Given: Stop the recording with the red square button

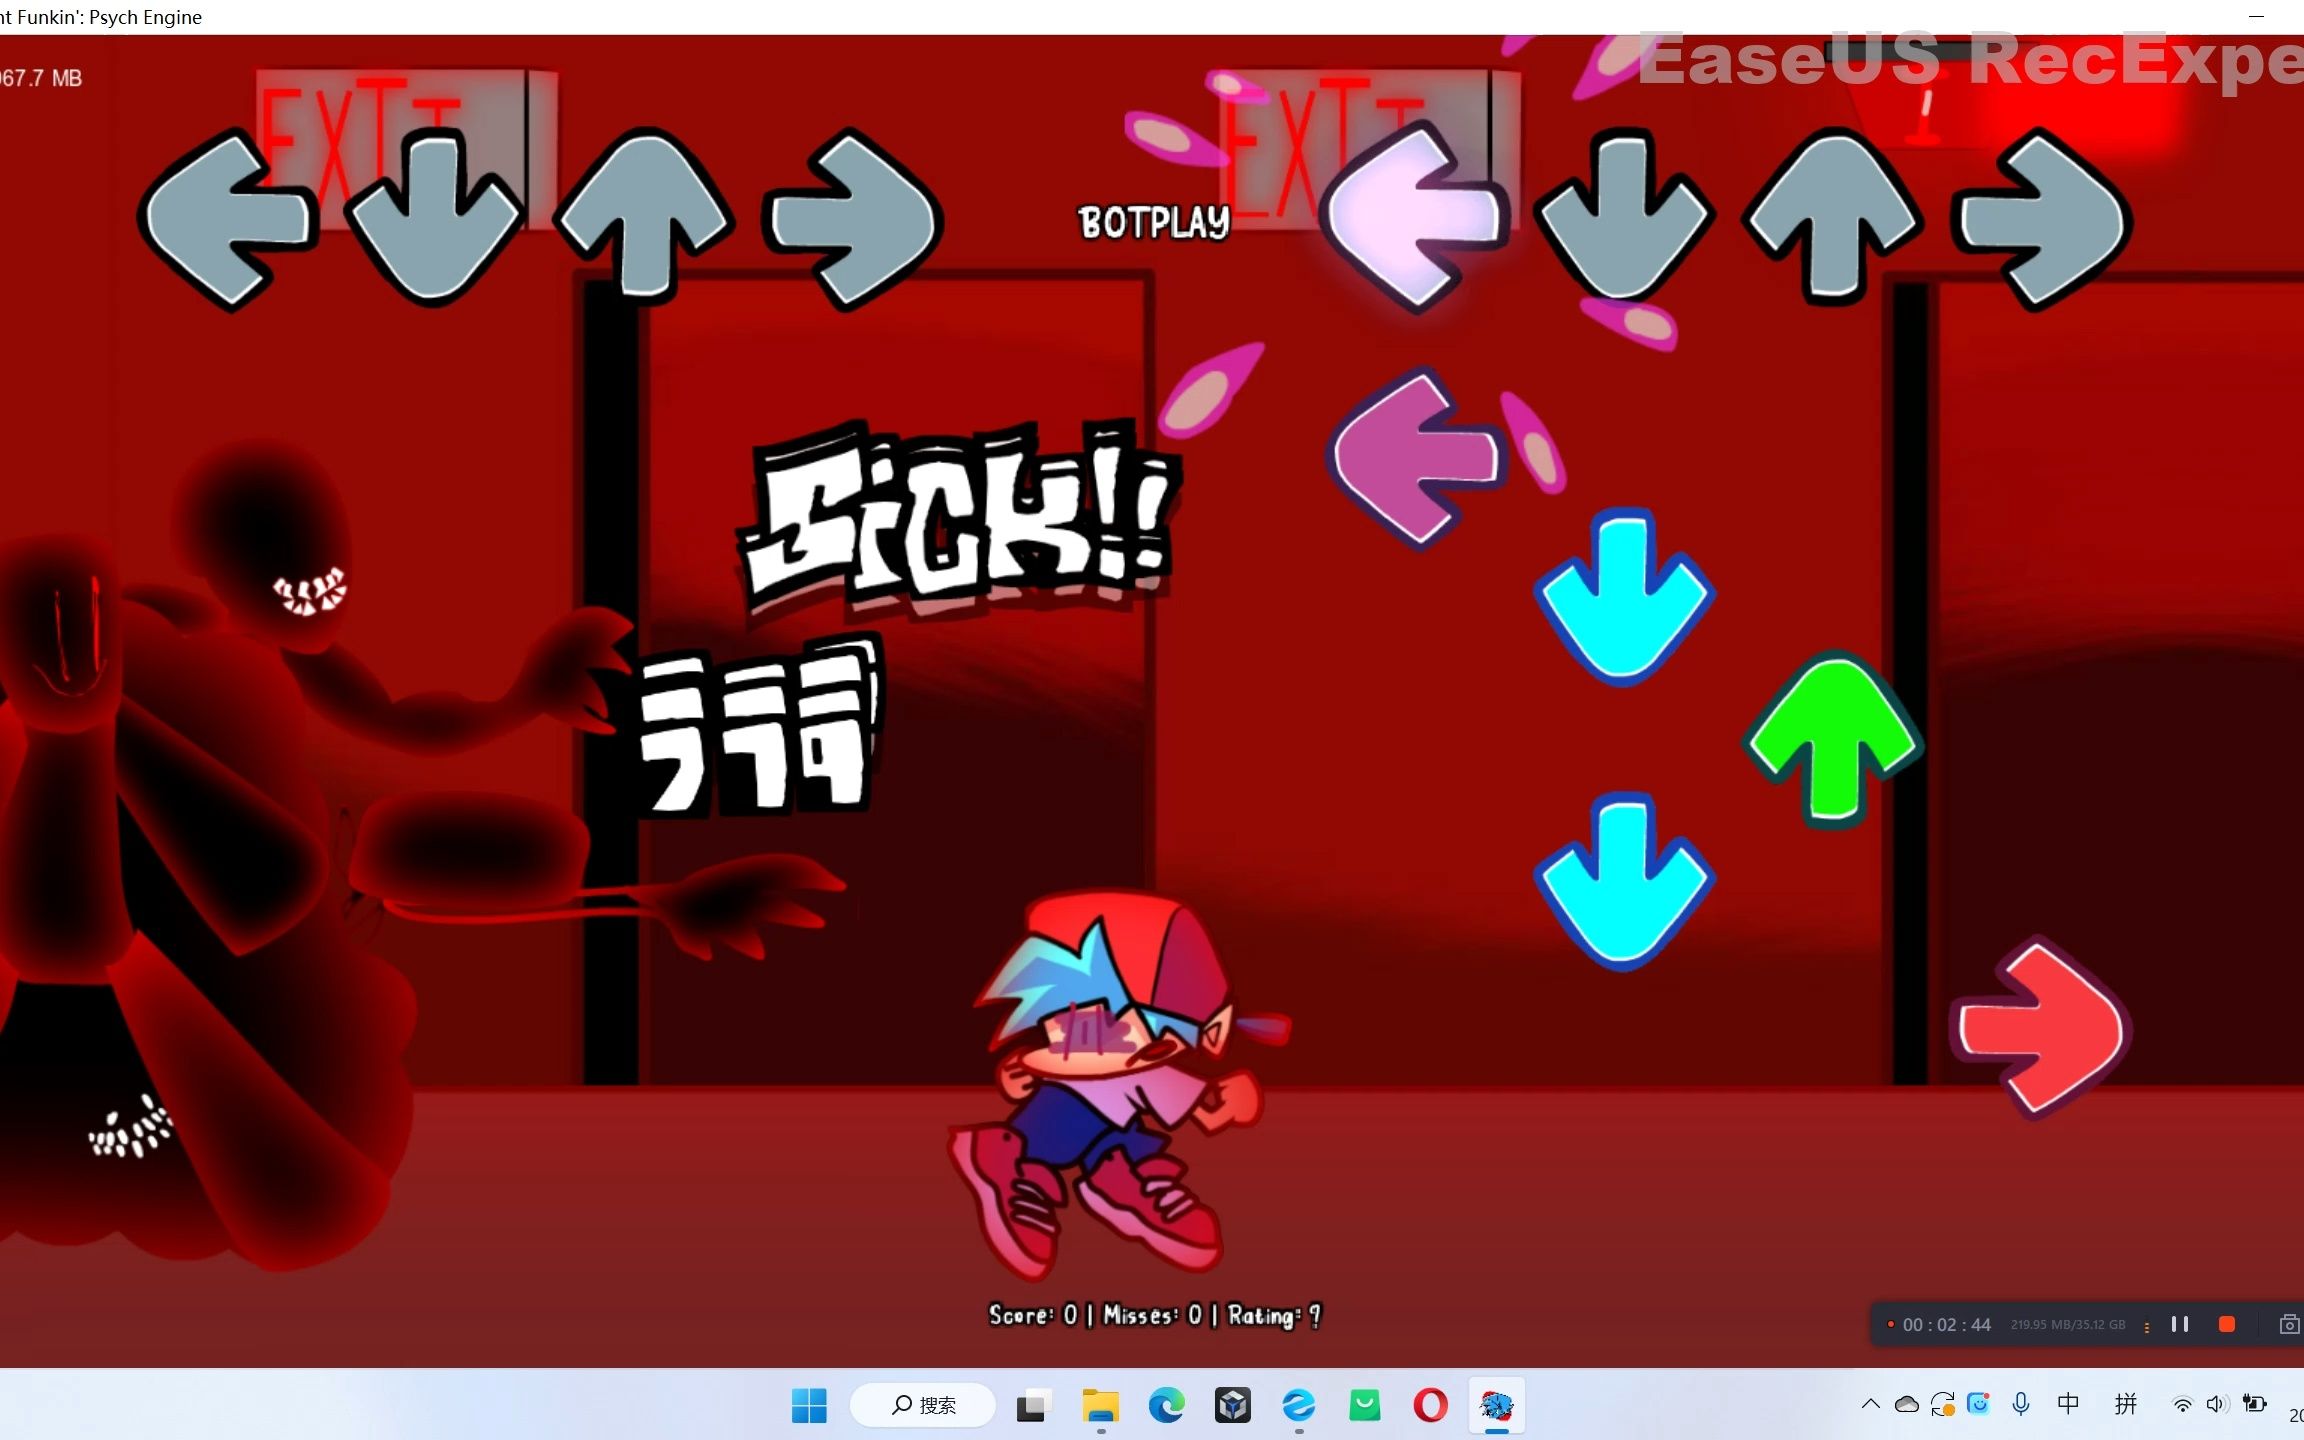Looking at the screenshot, I should coord(2227,1324).
